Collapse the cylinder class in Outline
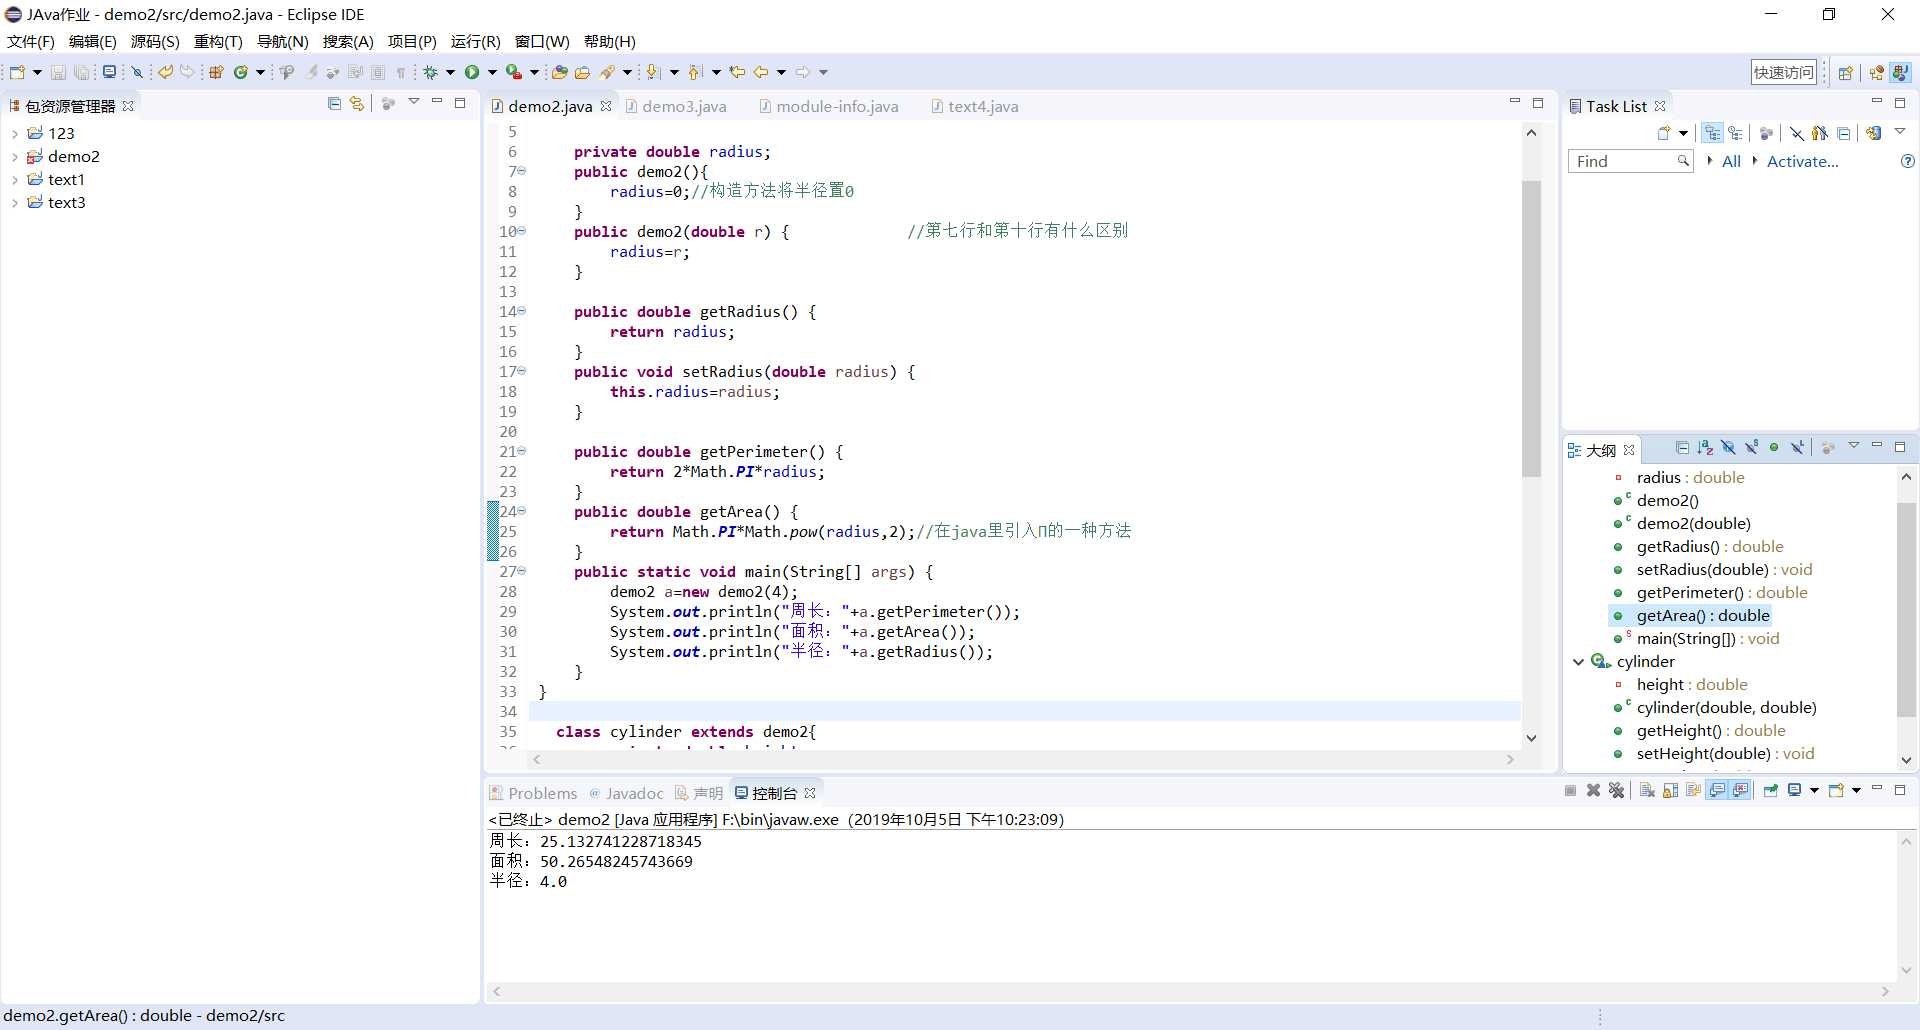 click(x=1578, y=661)
